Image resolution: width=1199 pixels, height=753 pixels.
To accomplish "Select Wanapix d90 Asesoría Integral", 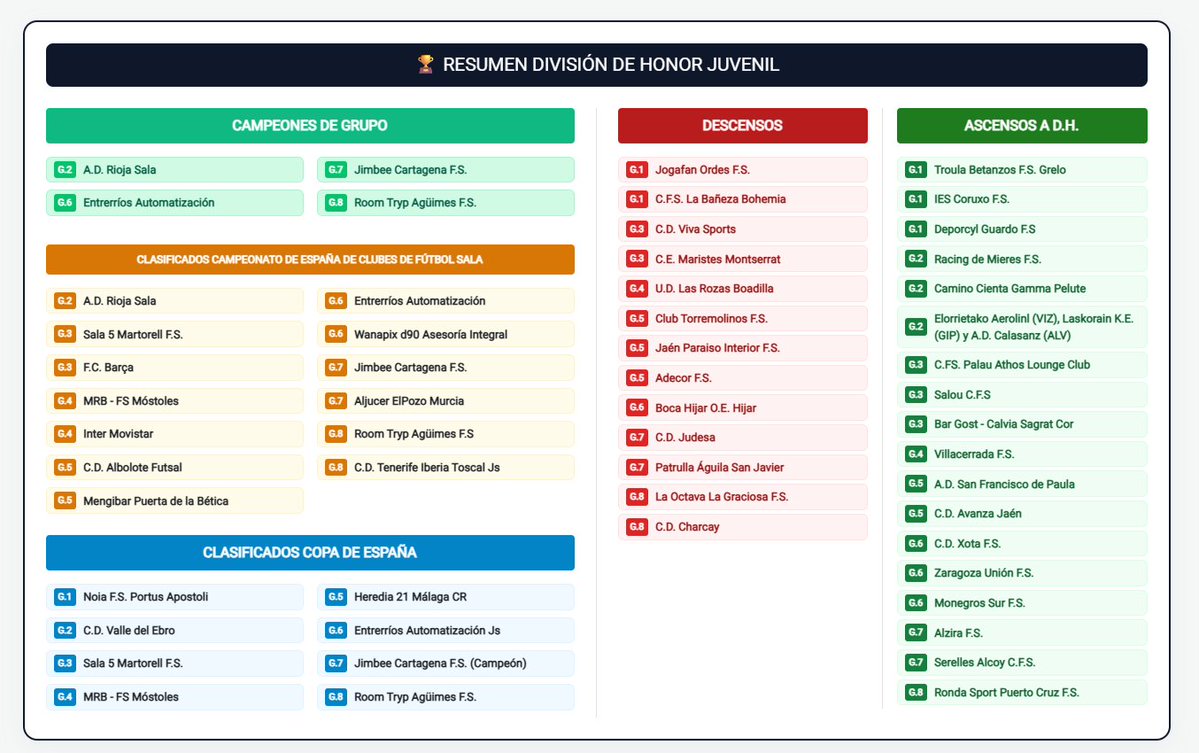I will pyautogui.click(x=445, y=334).
